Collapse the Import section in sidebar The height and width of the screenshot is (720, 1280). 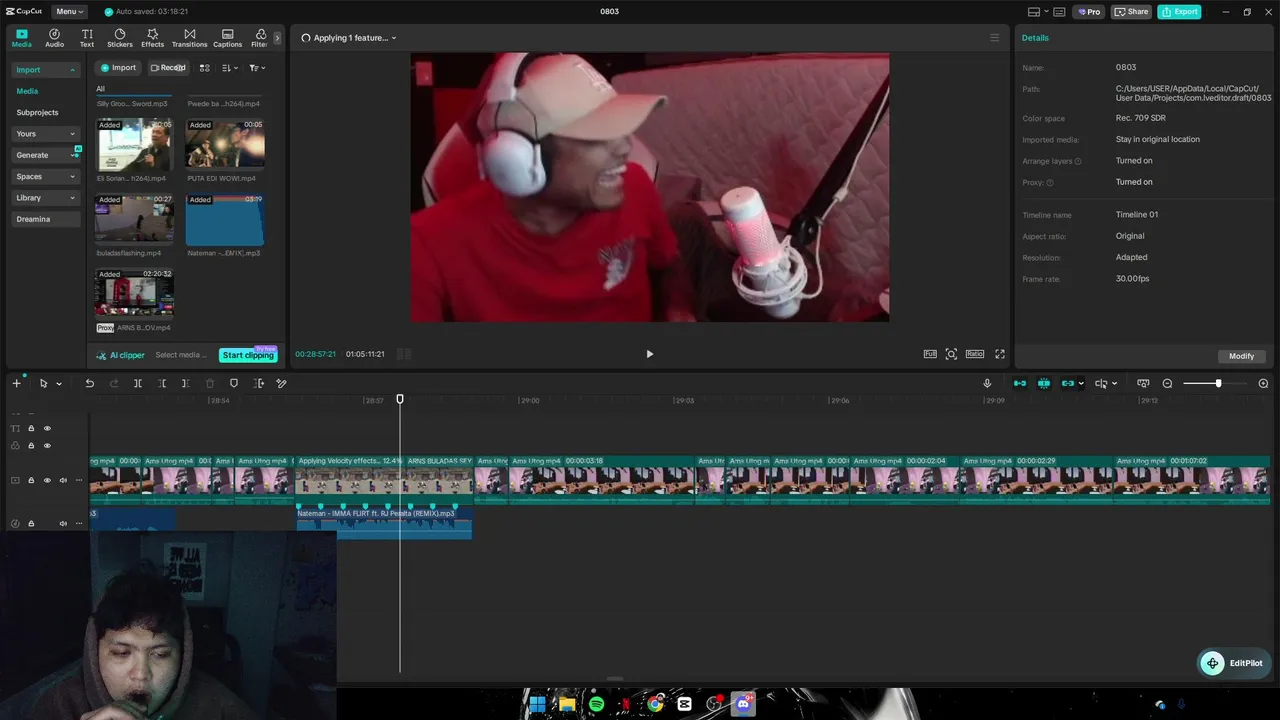(x=46, y=70)
